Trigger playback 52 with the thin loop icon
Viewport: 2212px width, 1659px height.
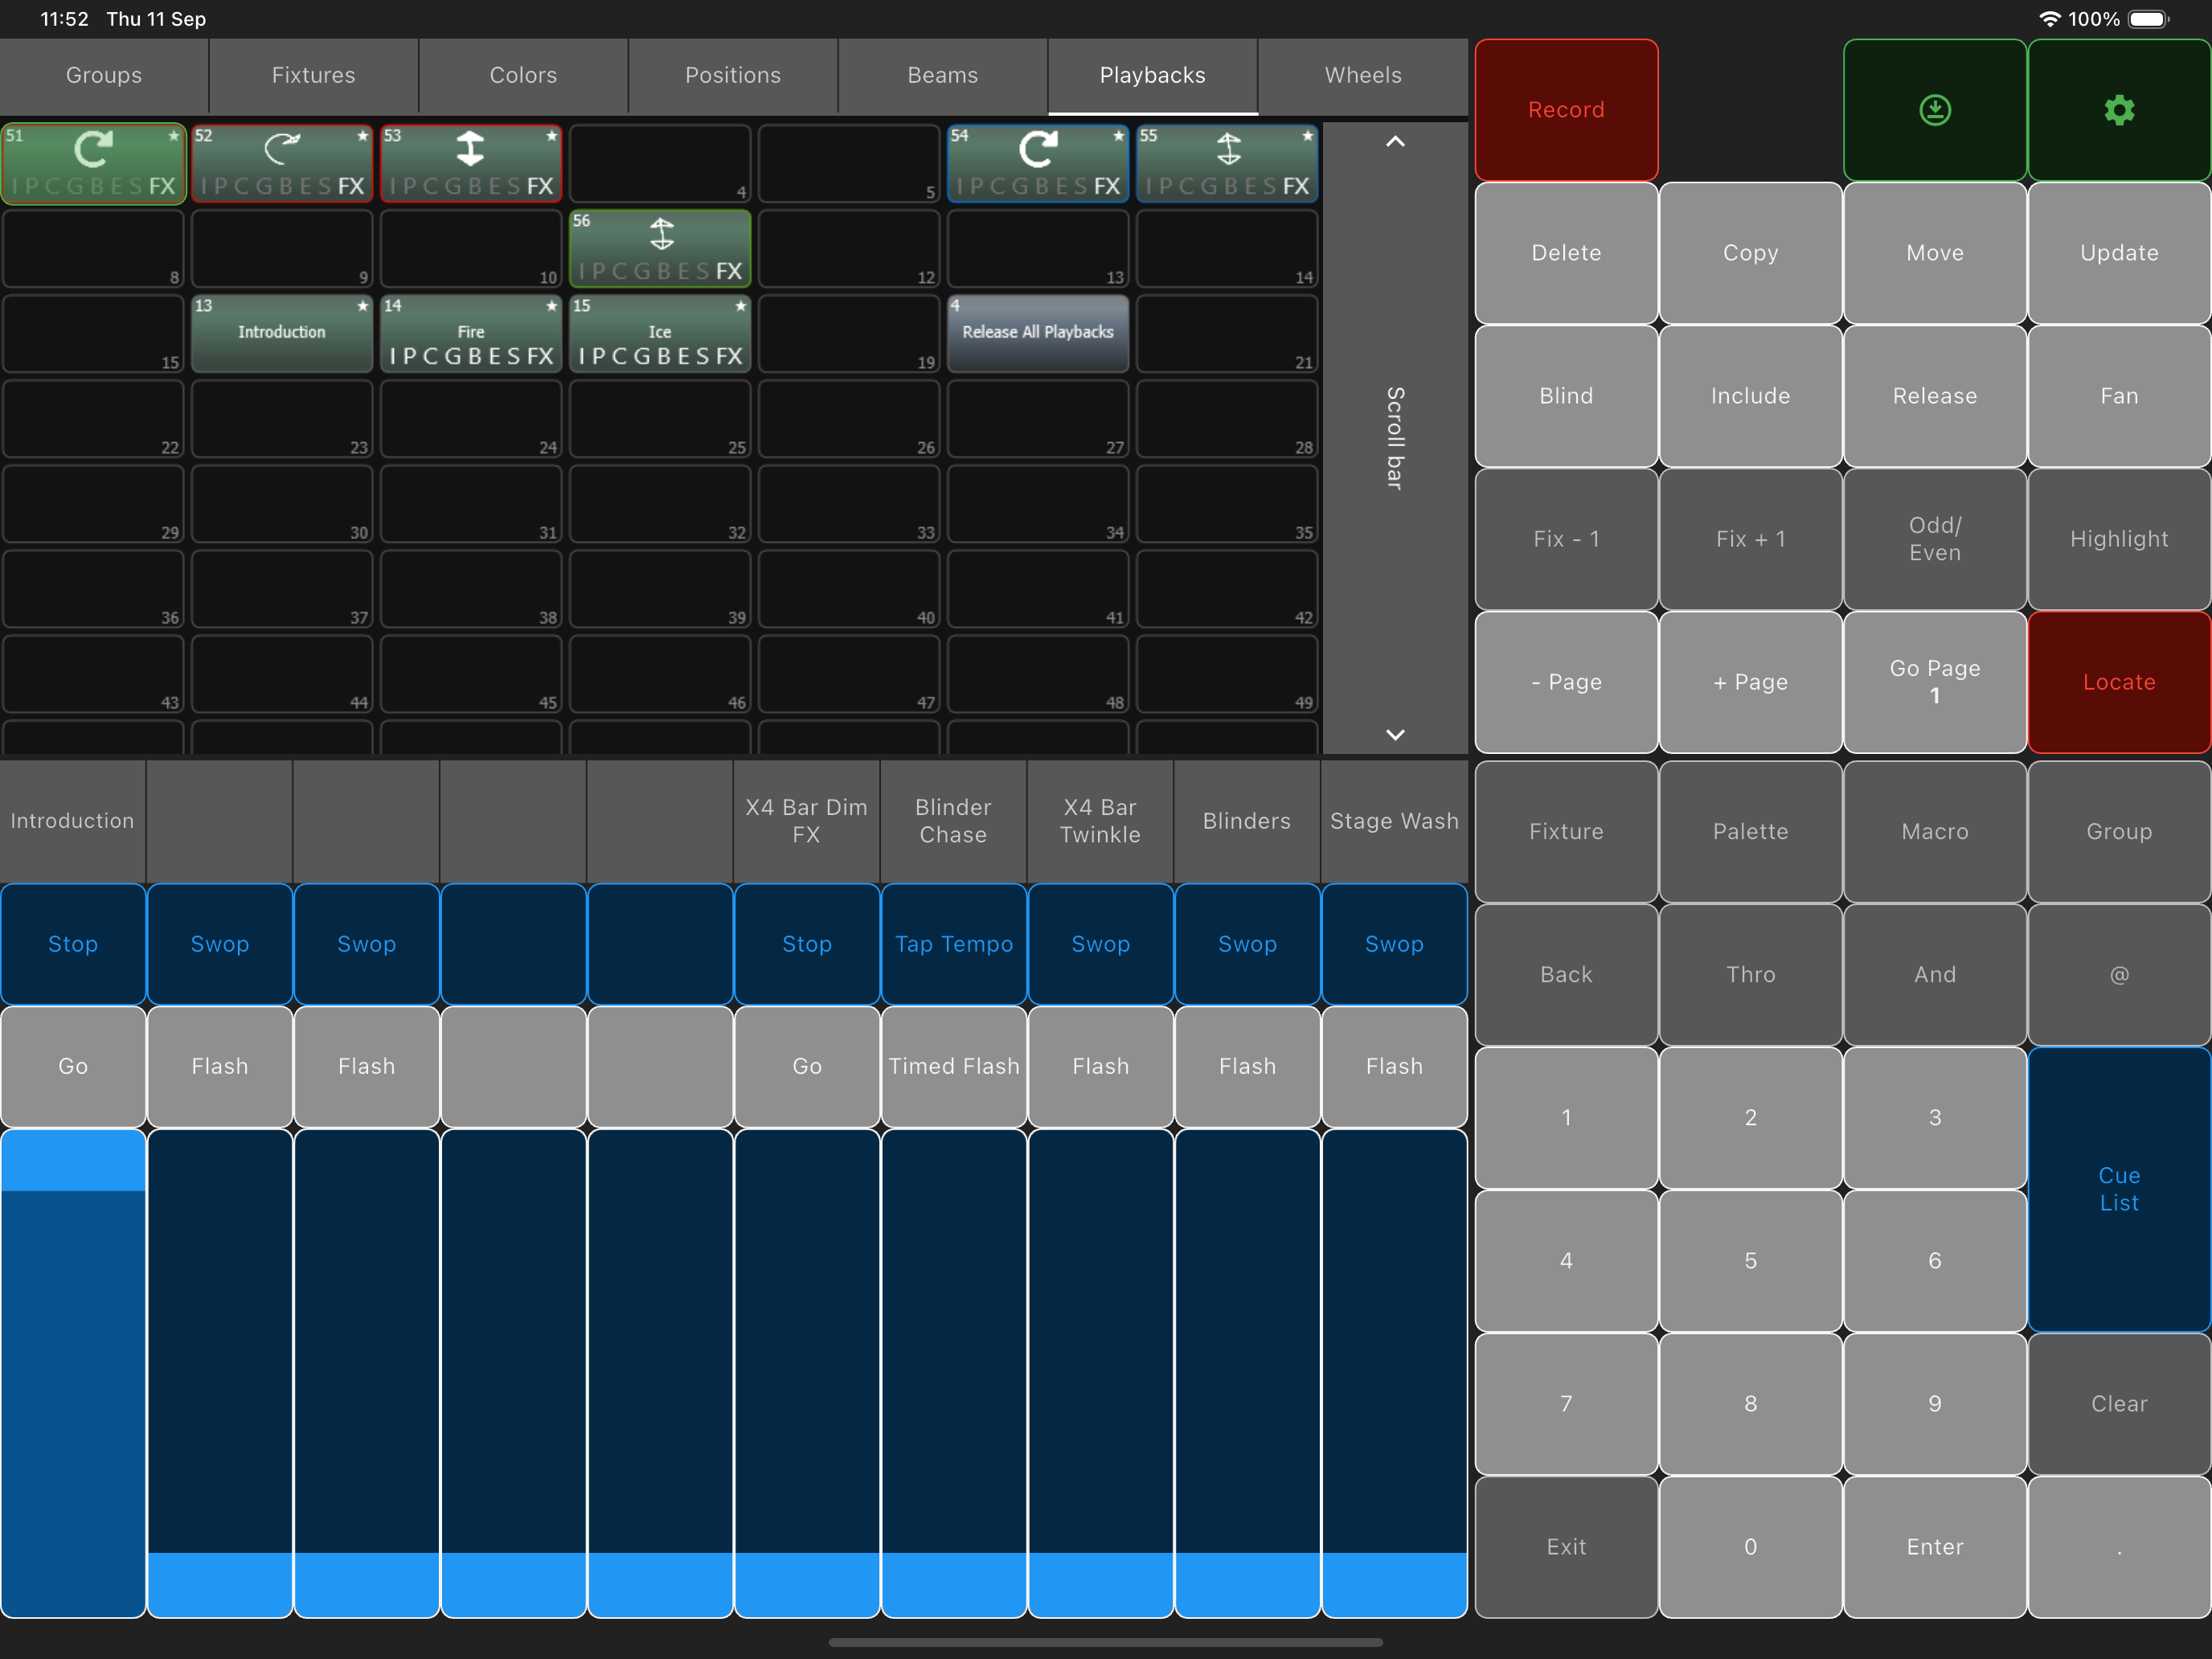coord(282,164)
